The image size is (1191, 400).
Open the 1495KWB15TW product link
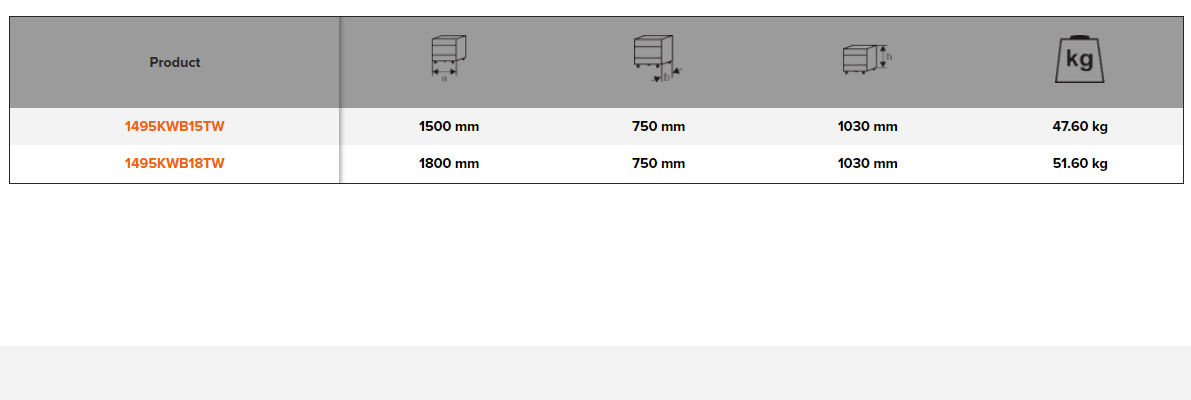click(x=175, y=127)
